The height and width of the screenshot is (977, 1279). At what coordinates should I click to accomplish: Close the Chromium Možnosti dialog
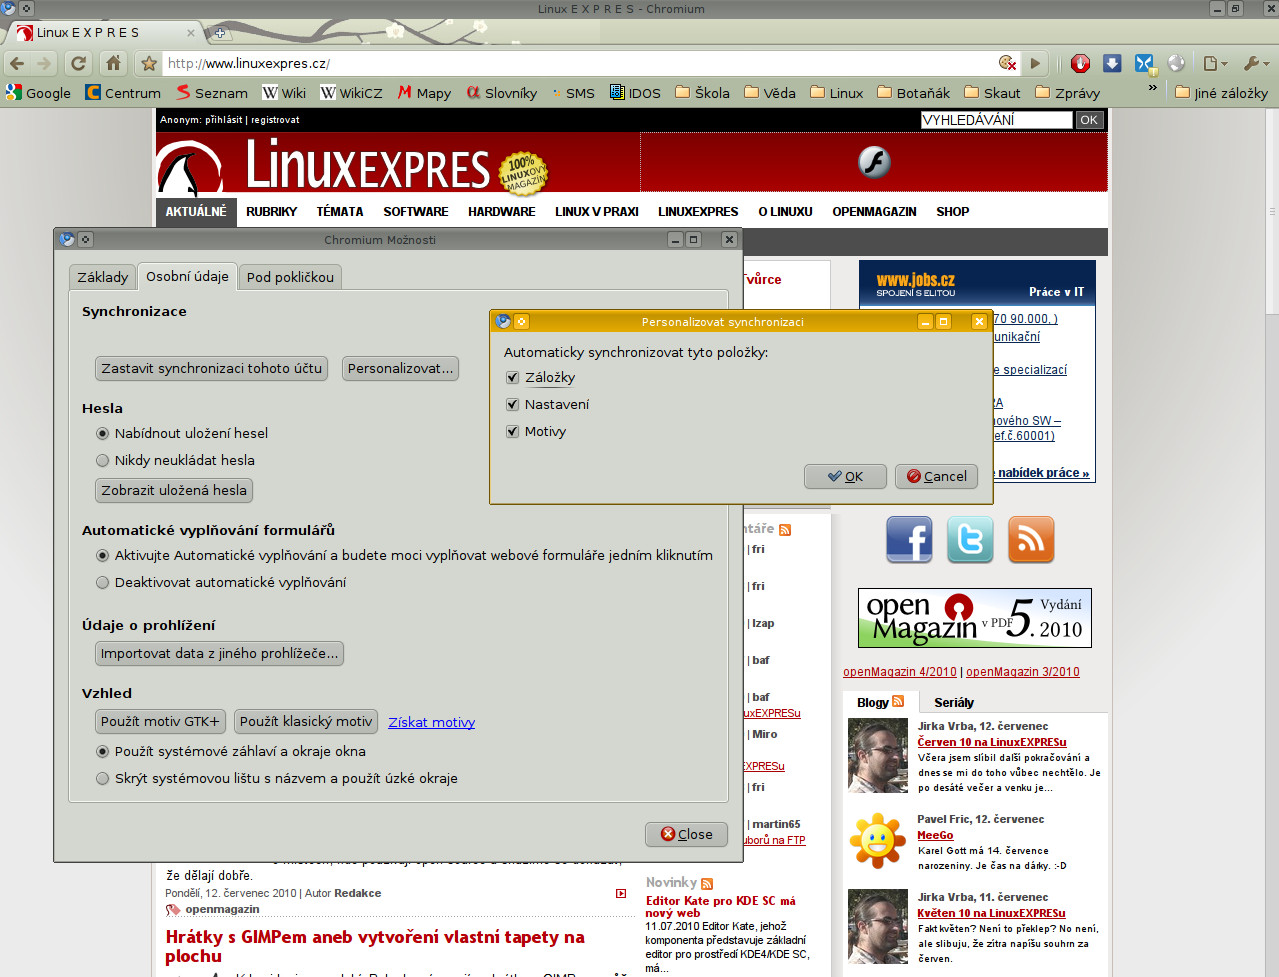coord(686,834)
